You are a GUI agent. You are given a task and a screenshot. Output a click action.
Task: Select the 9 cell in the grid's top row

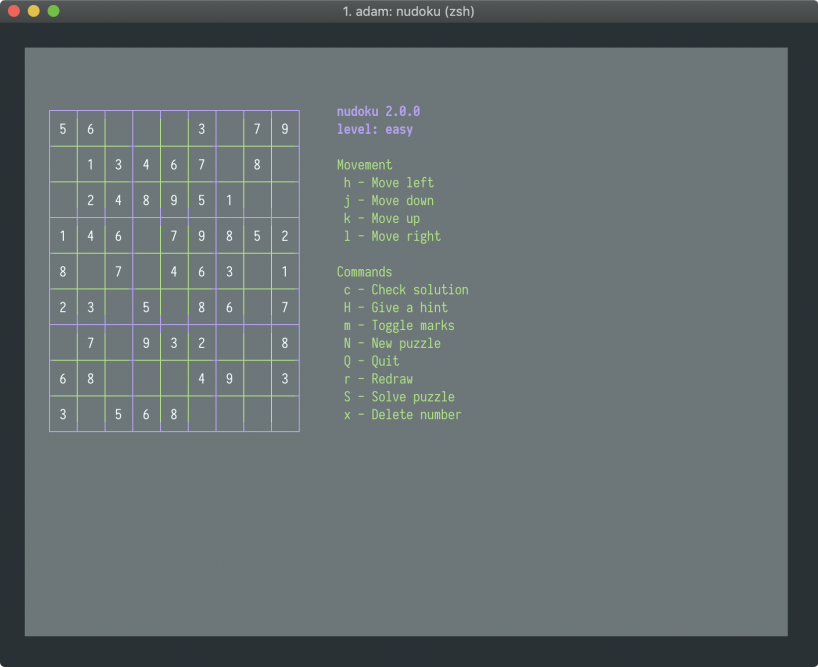[285, 129]
